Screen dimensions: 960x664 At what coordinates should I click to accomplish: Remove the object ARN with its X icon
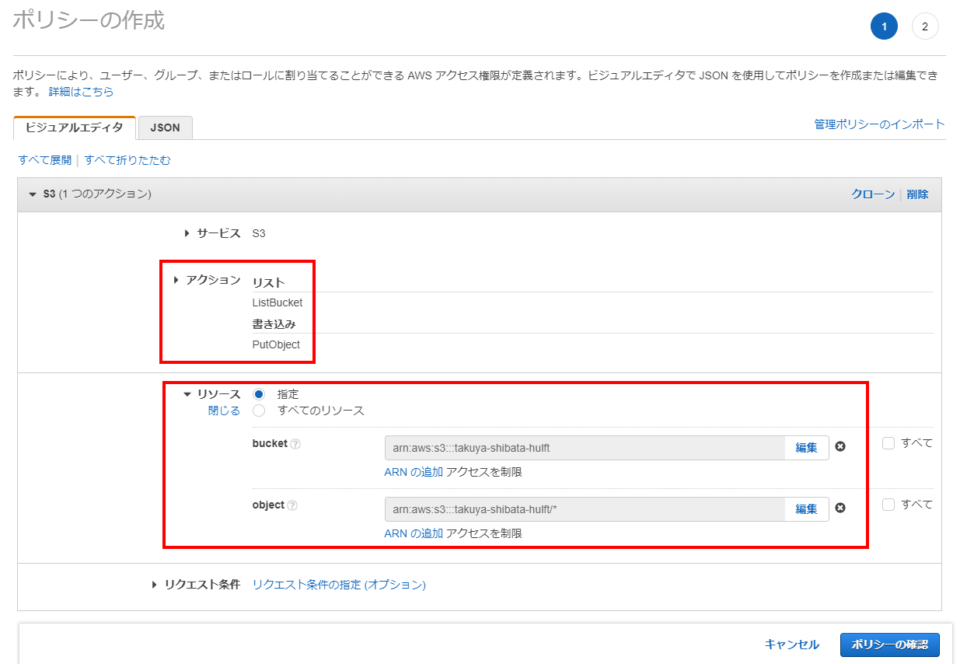(x=841, y=508)
